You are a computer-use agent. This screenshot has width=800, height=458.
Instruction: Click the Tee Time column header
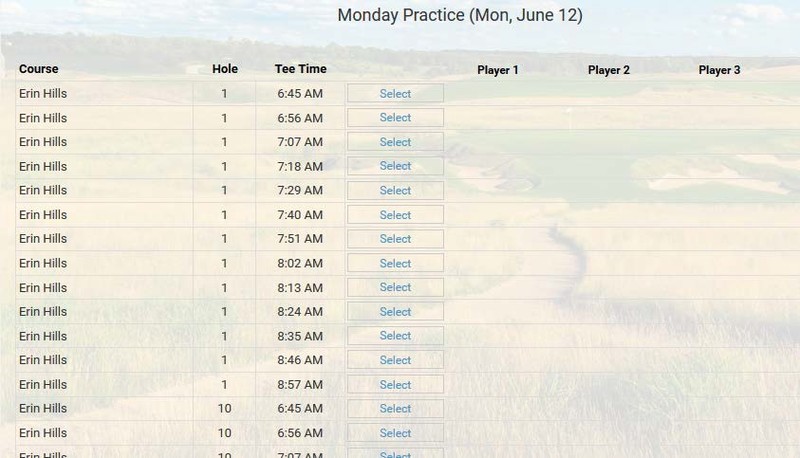click(300, 70)
